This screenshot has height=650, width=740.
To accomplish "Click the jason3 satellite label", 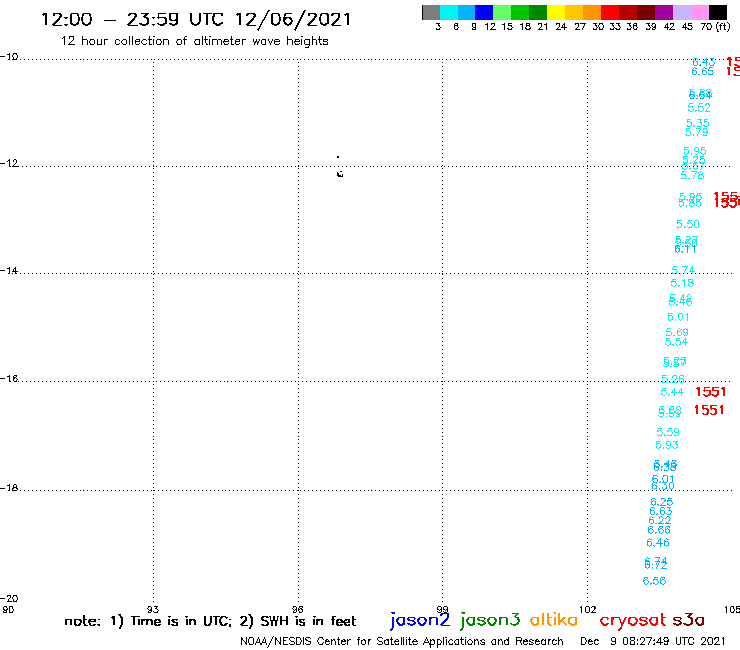I will [x=490, y=620].
